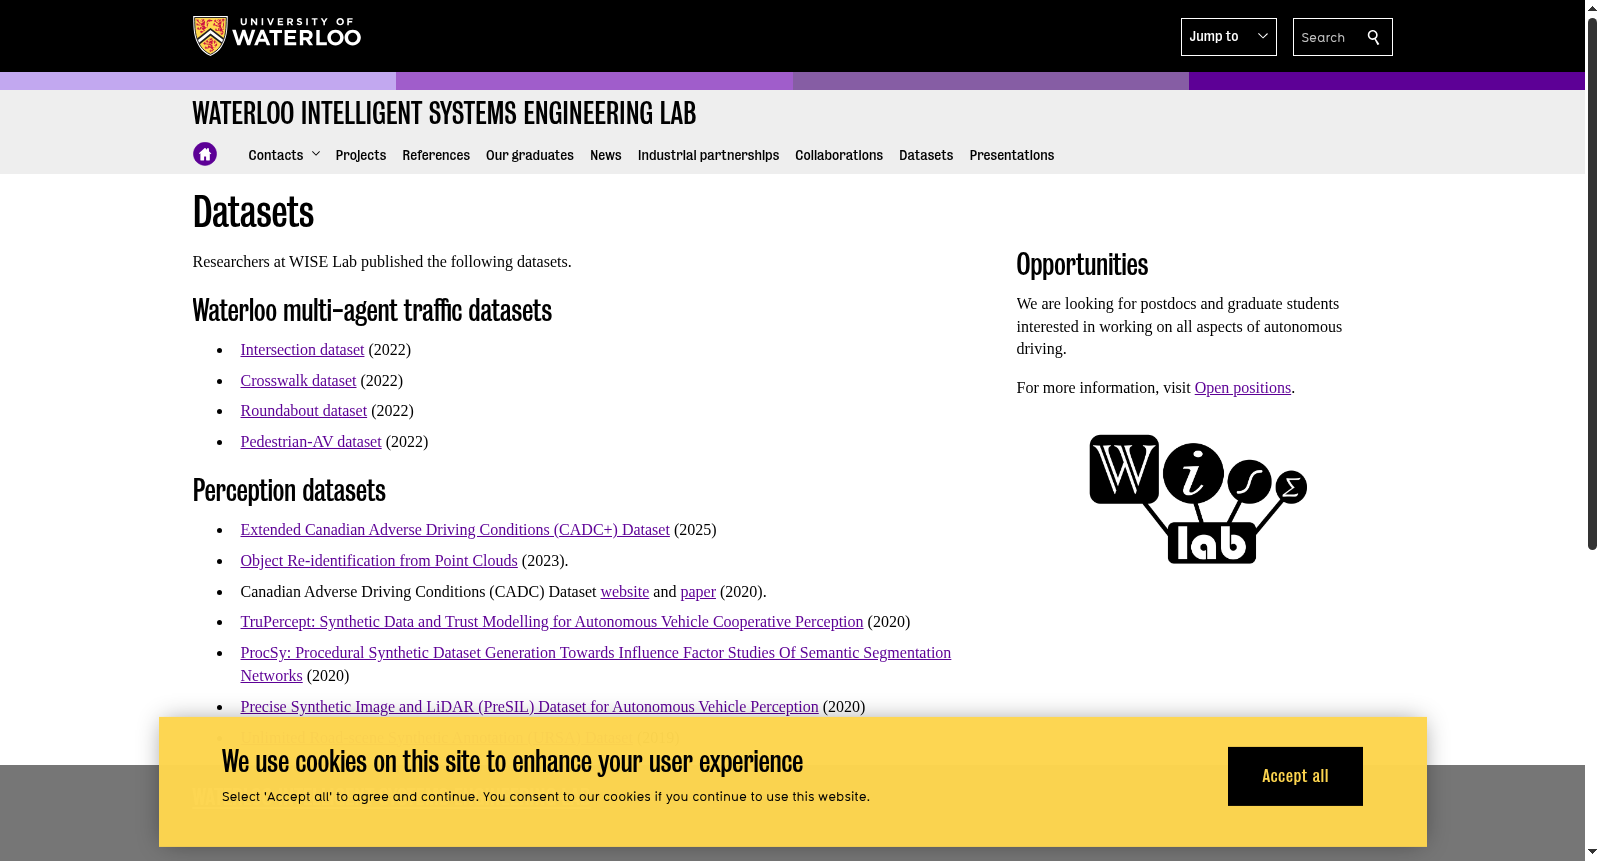1600x861 pixels.
Task: Open the Presentations menu item
Action: point(1012,155)
